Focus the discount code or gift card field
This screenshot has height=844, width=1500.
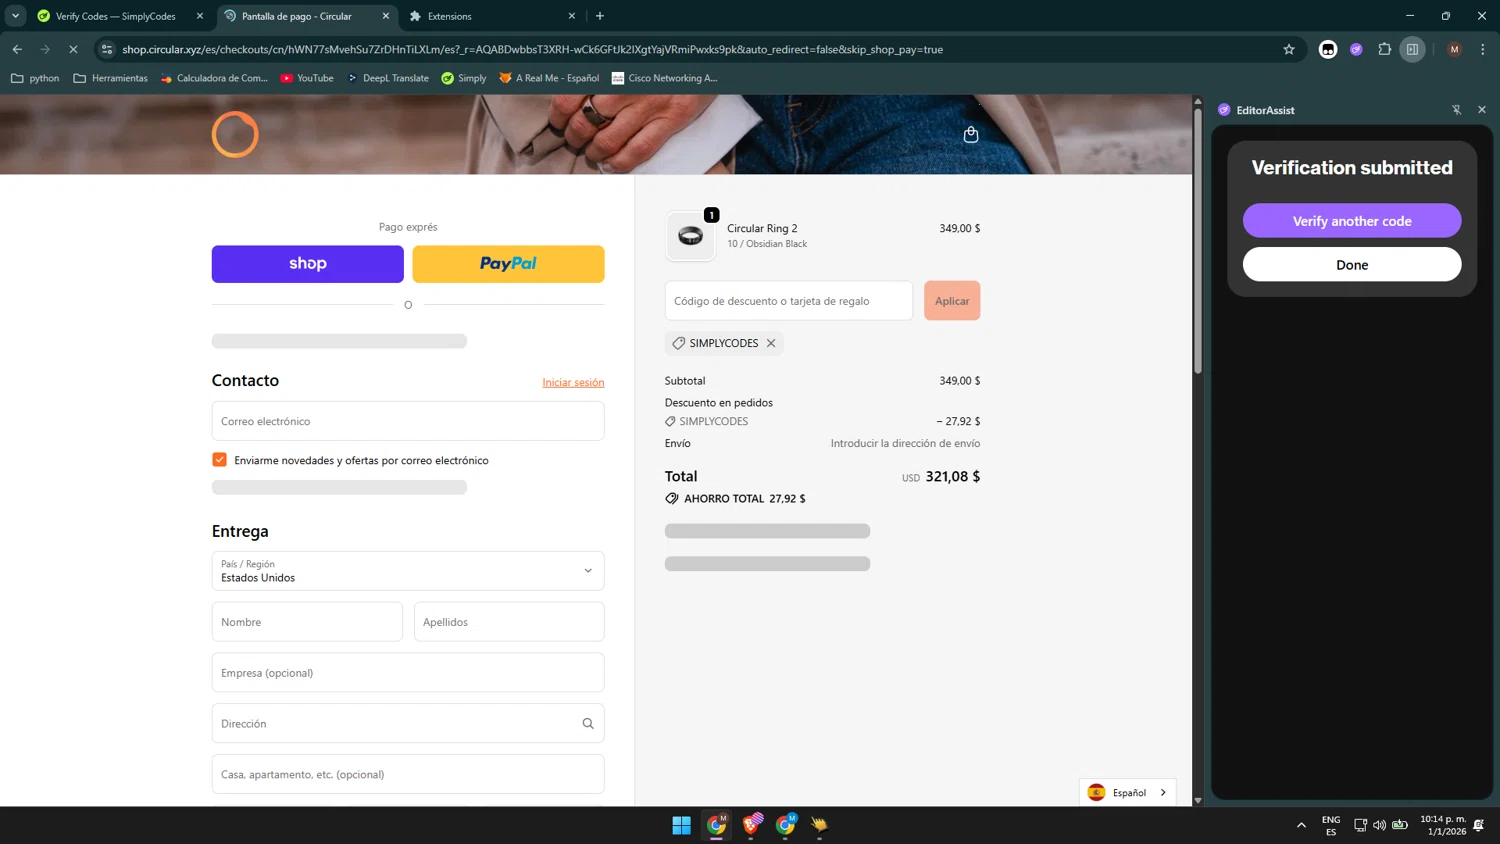pos(789,301)
